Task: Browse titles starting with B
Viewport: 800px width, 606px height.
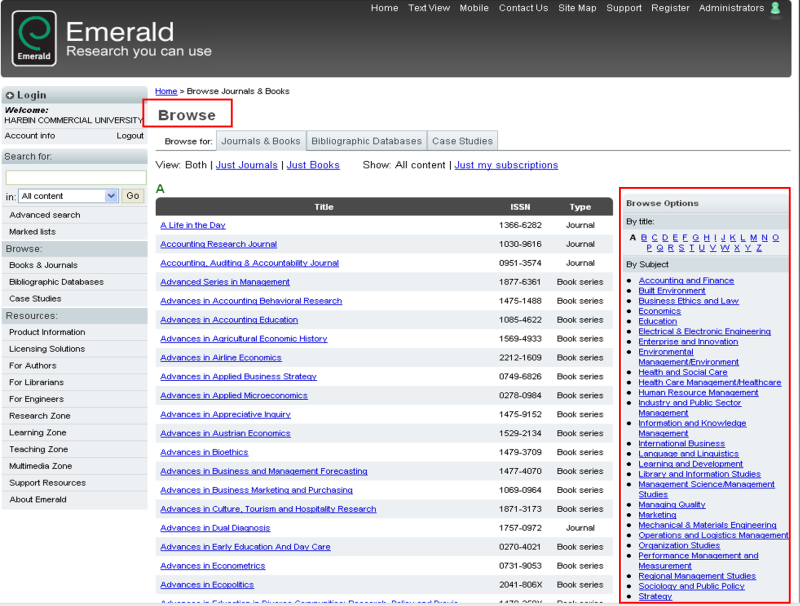Action: (x=644, y=238)
